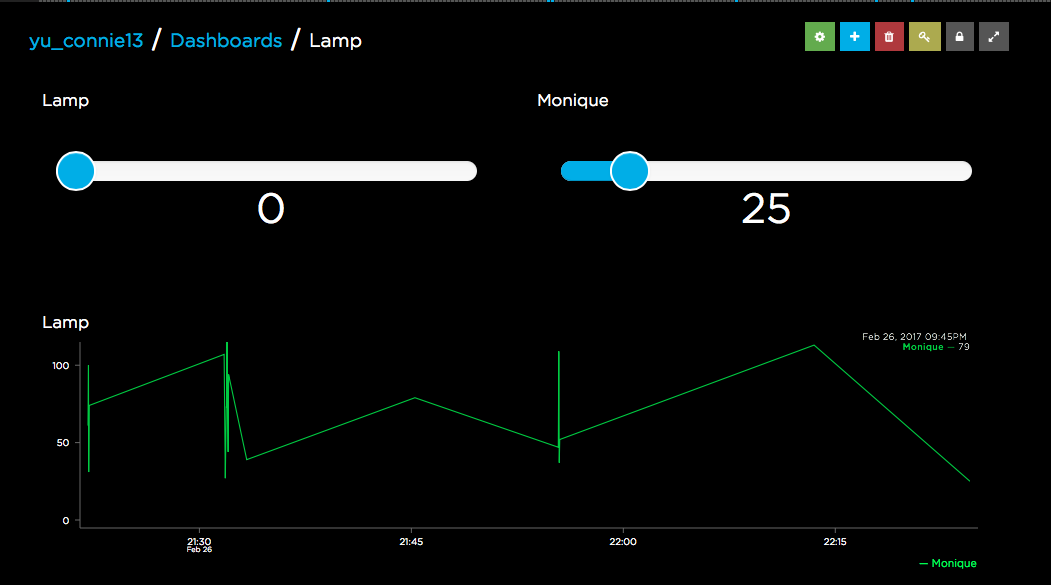The width and height of the screenshot is (1051, 585).
Task: Select the Lamp slider block title
Action: (66, 101)
